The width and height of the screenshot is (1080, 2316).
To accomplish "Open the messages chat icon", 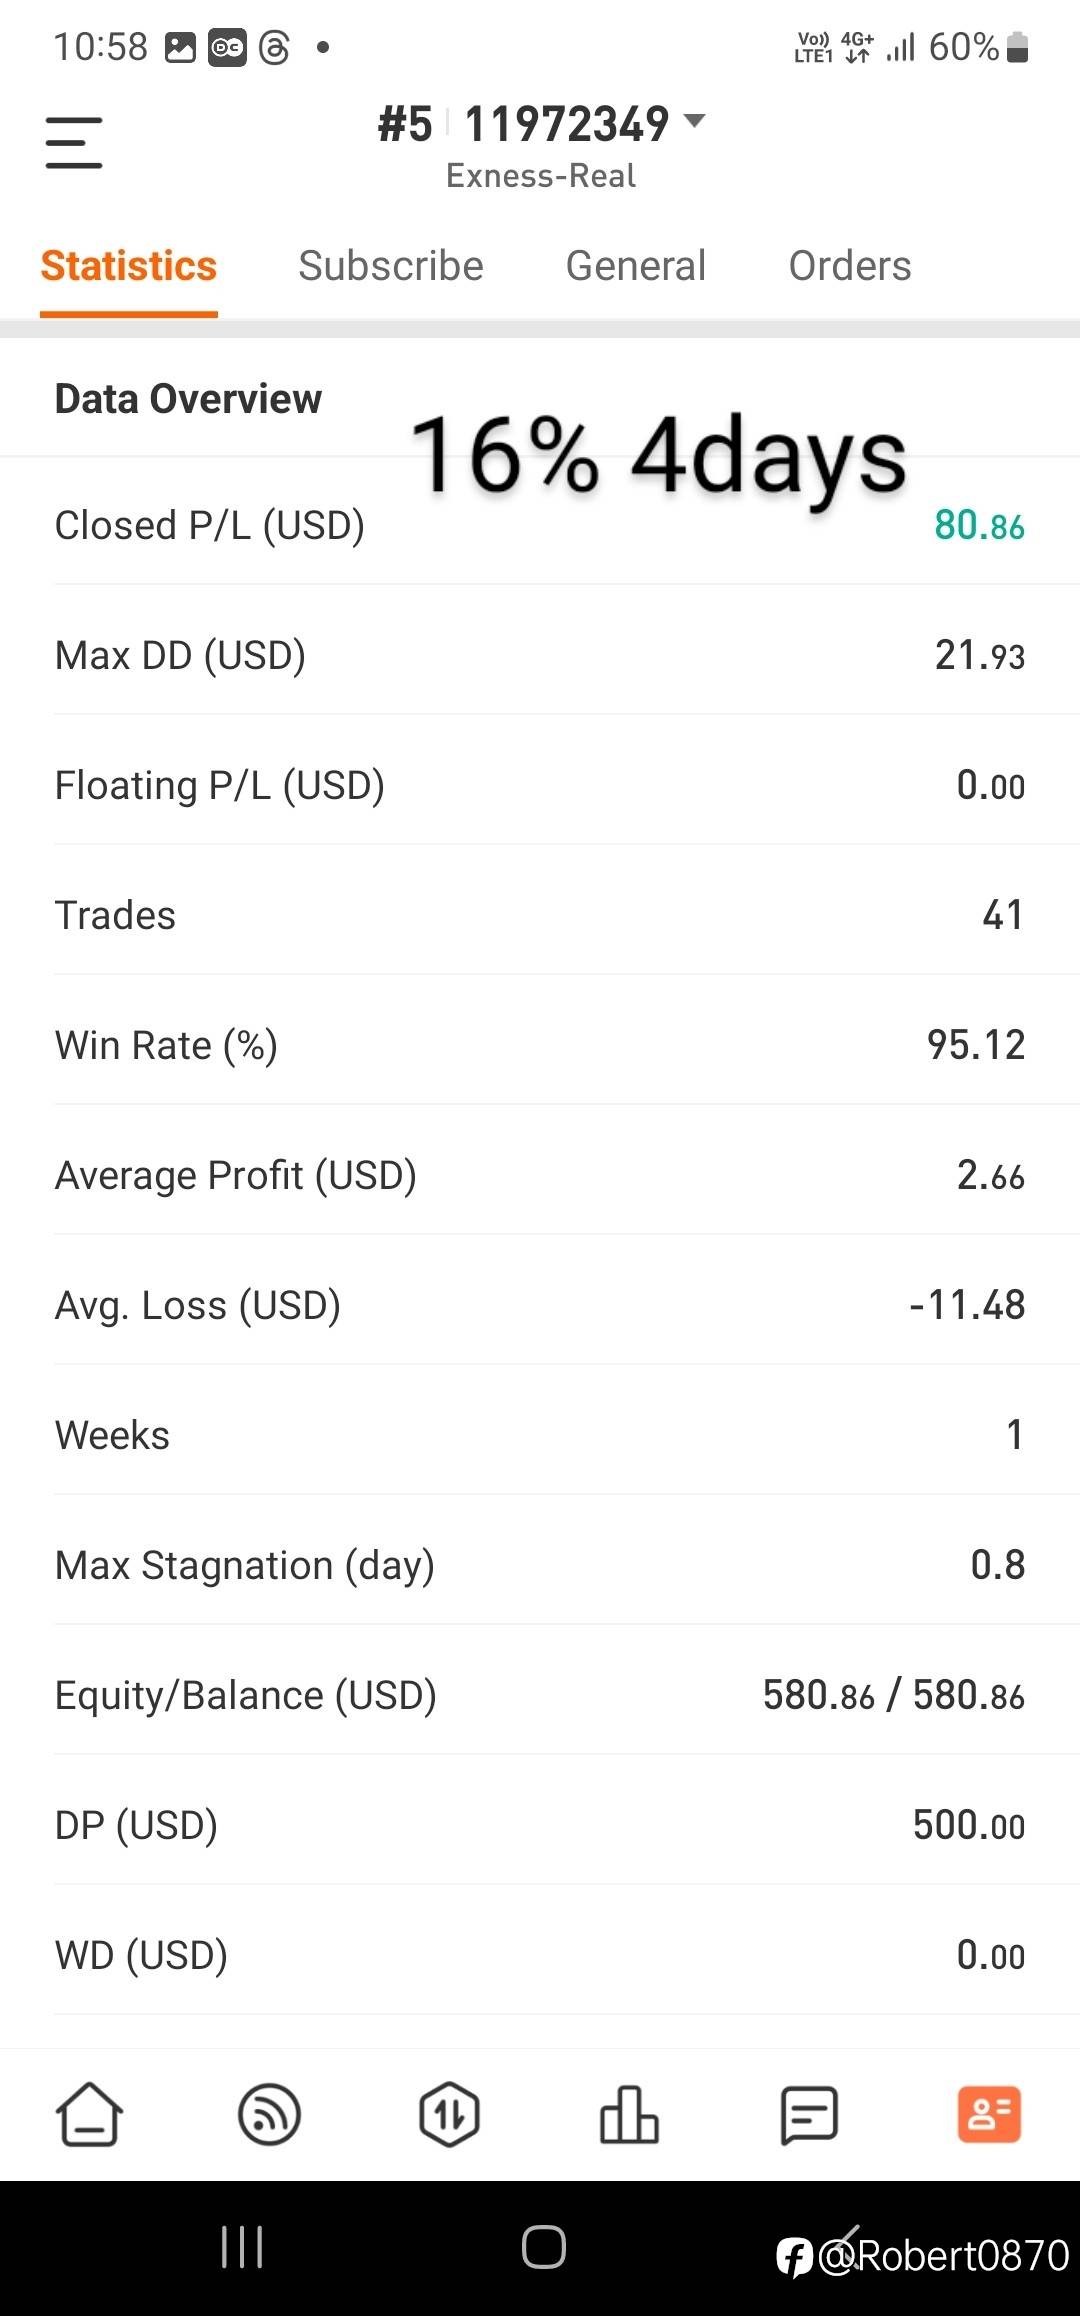I will click(809, 2114).
